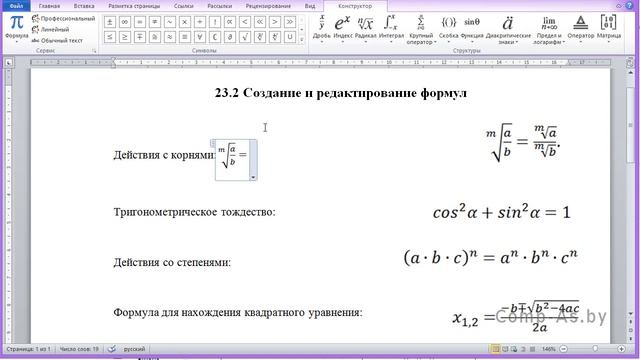This screenshot has width=640, height=360.
Task: Select Print Layout view button
Action: pos(496,349)
